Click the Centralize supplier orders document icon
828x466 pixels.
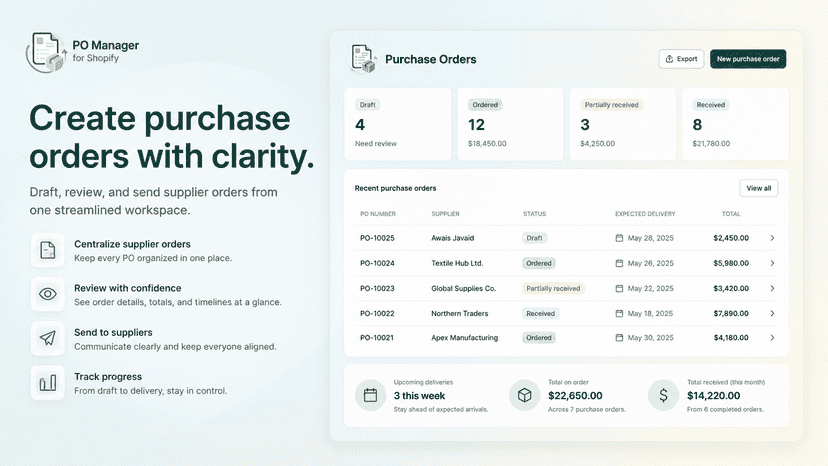point(48,250)
